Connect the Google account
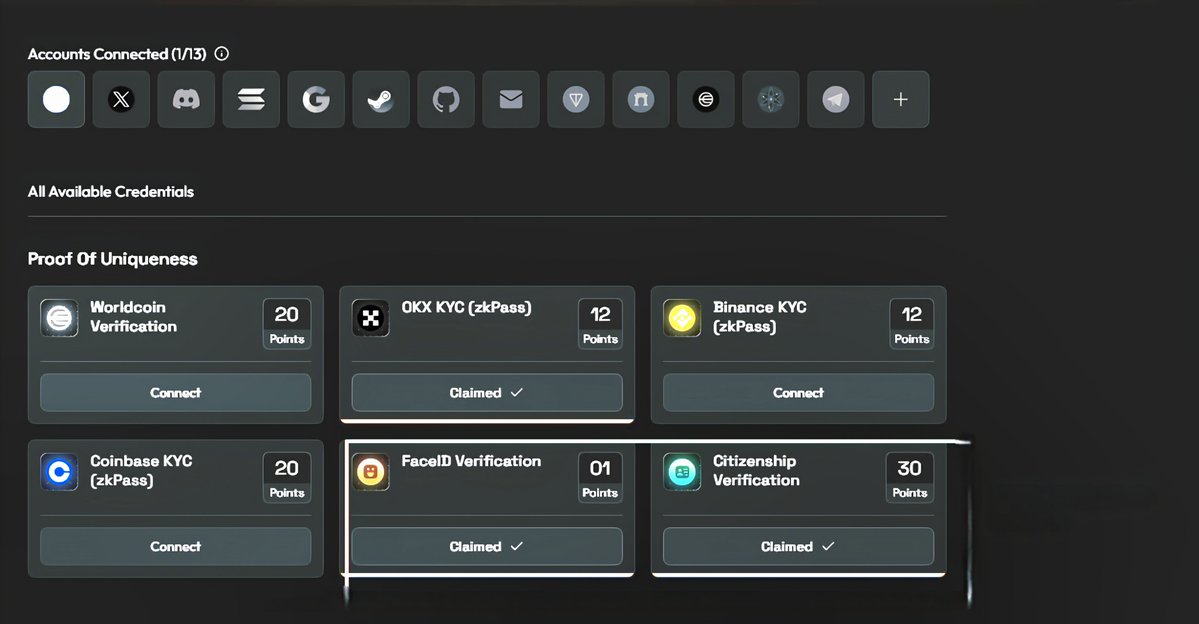This screenshot has width=1199, height=624. coord(316,99)
